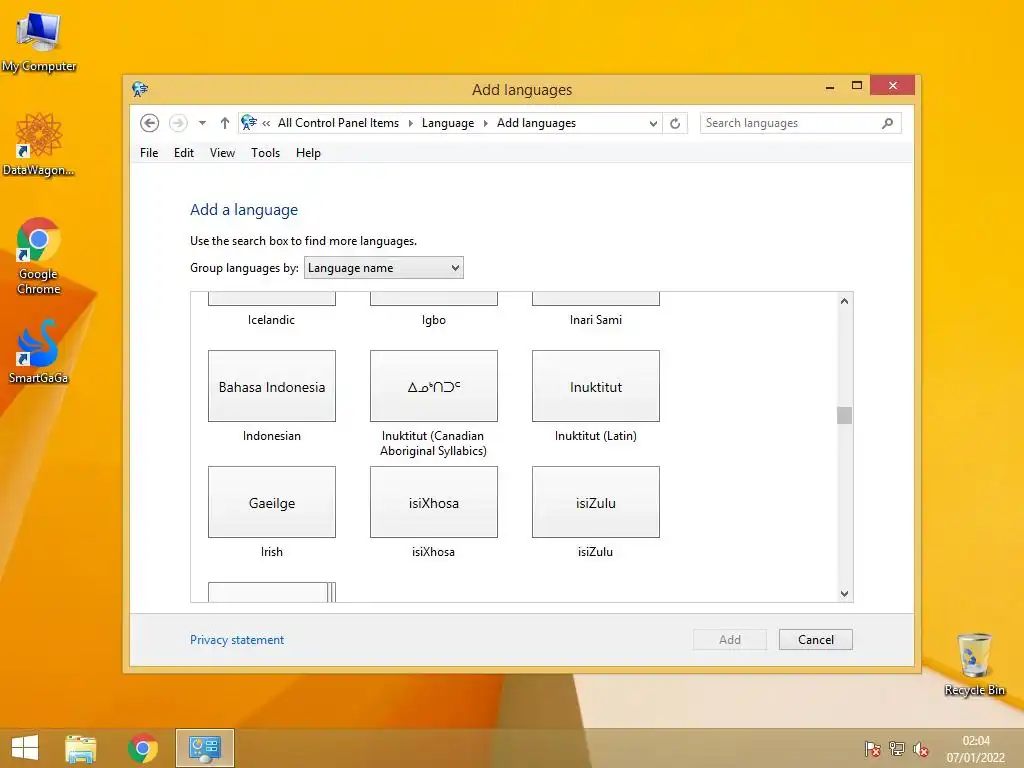This screenshot has height=768, width=1024.
Task: Open recent locations dropdown arrow
Action: (x=202, y=123)
